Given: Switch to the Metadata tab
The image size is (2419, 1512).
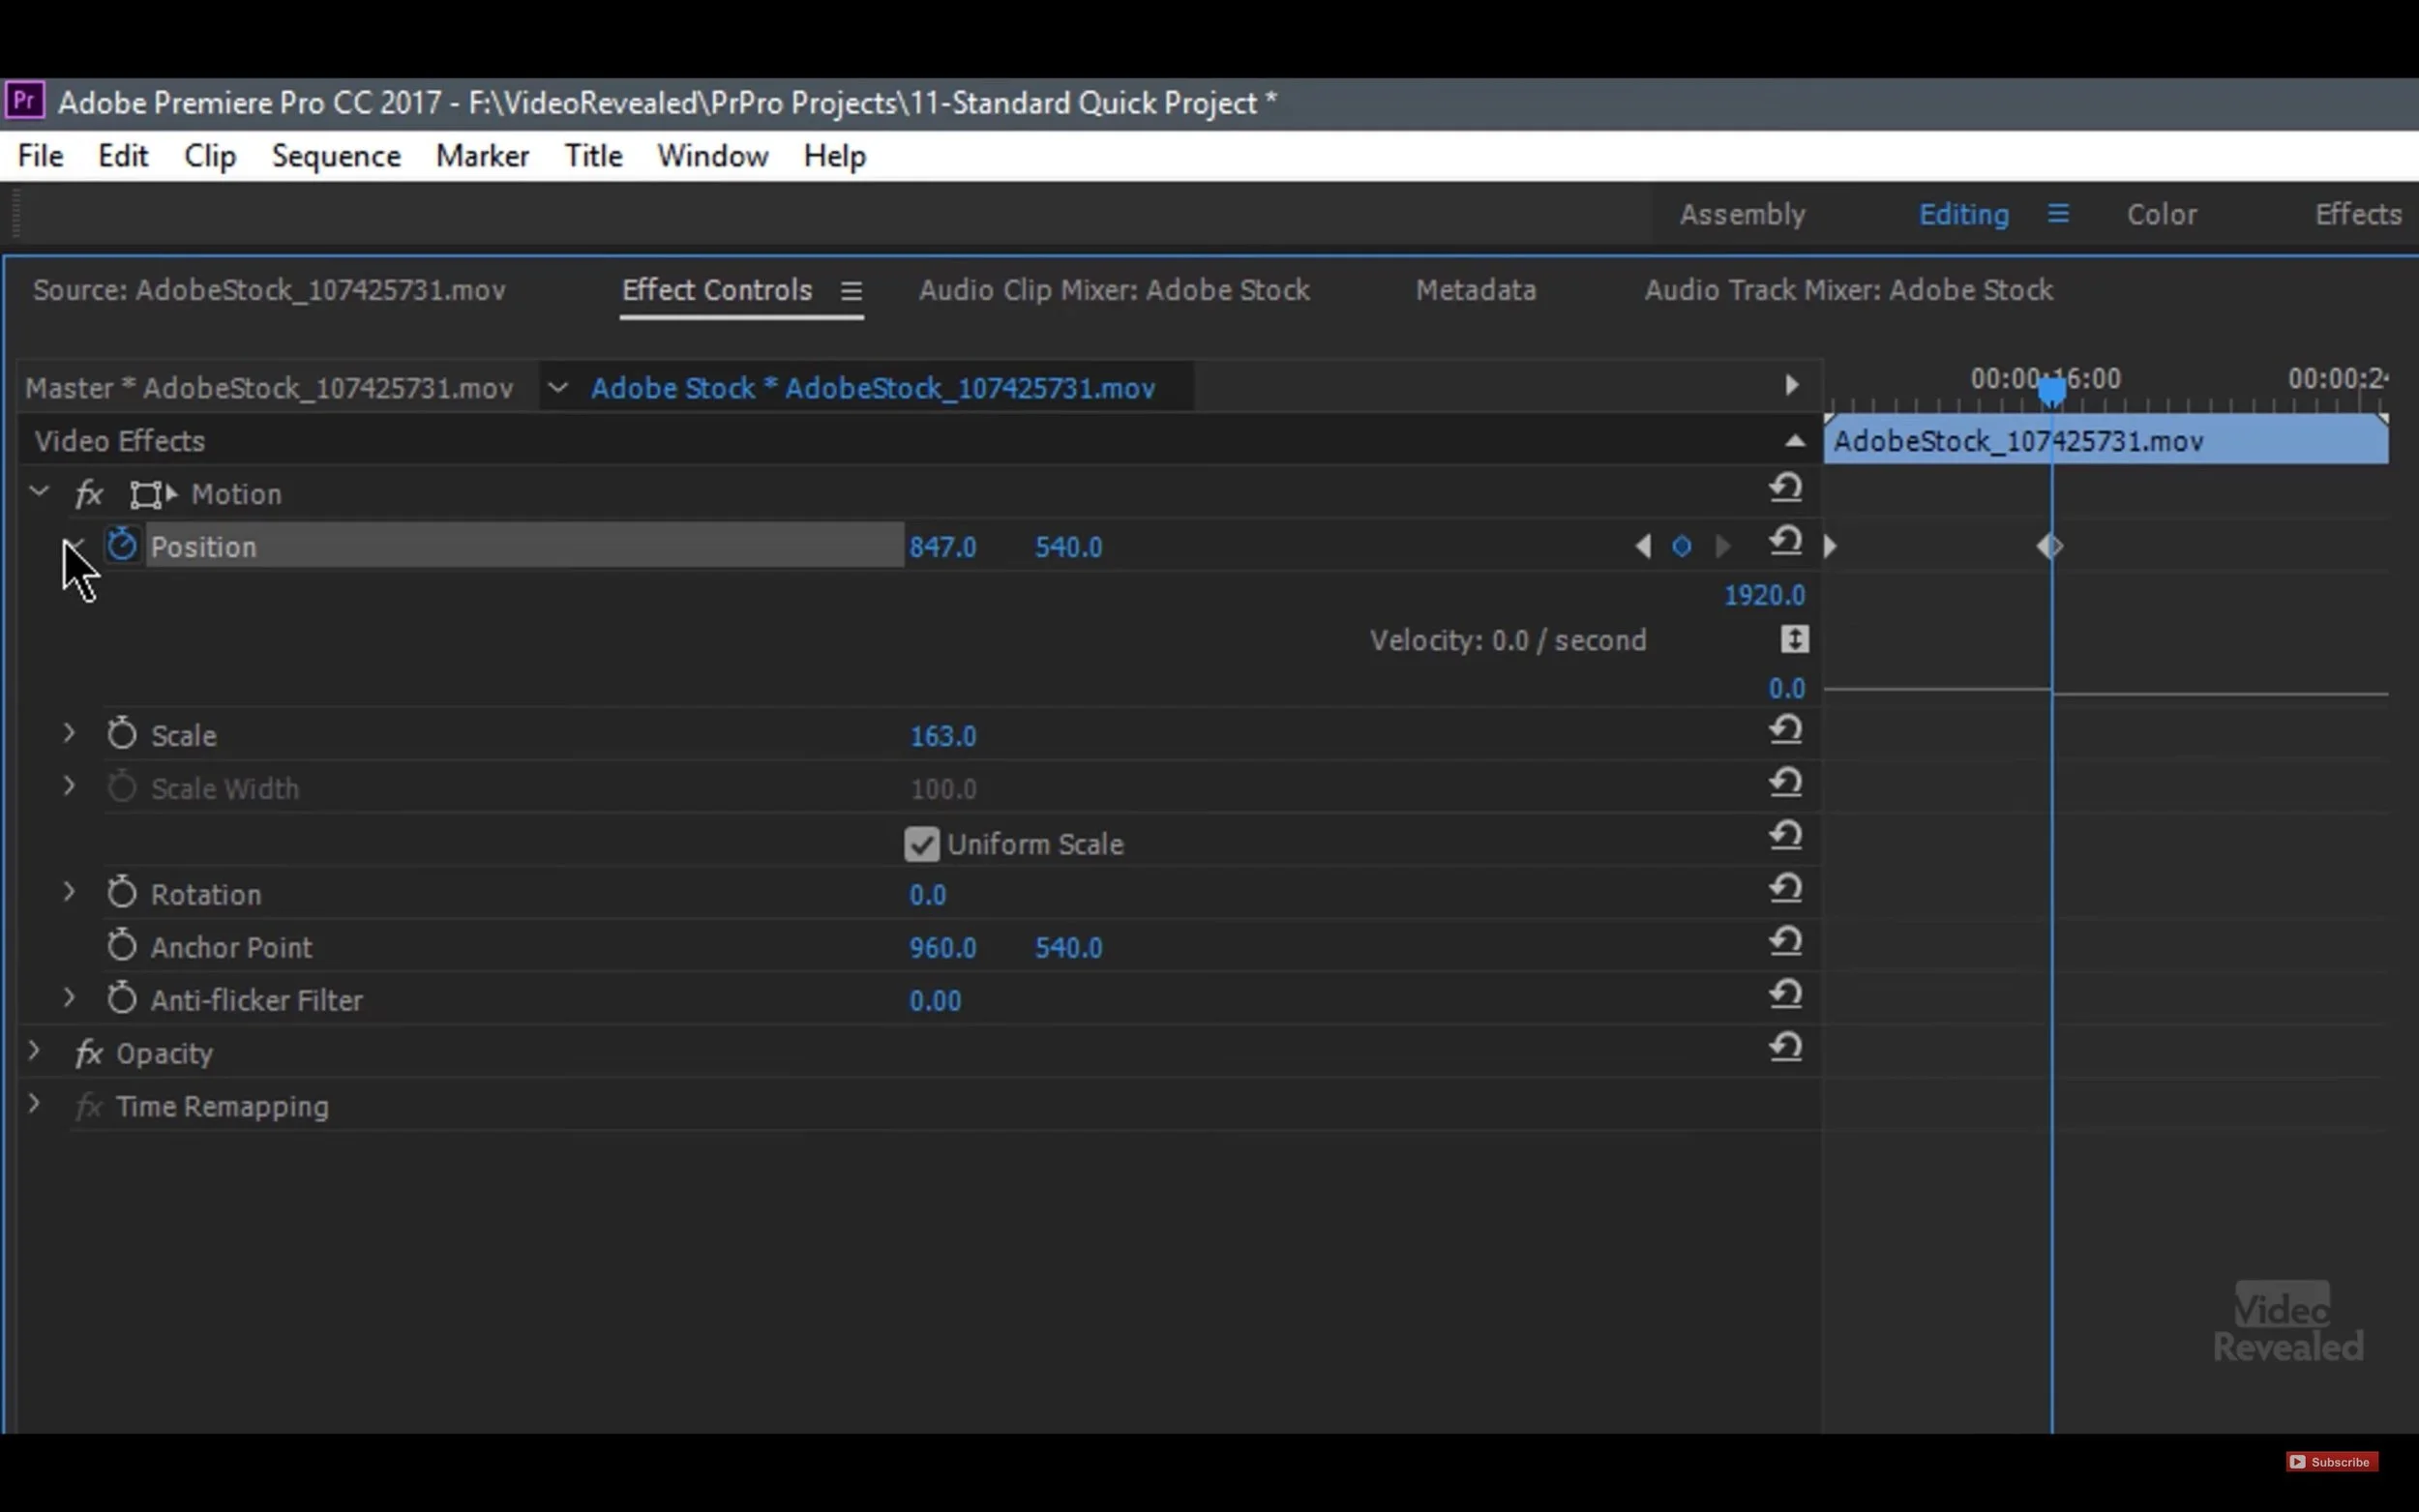Looking at the screenshot, I should pyautogui.click(x=1475, y=290).
